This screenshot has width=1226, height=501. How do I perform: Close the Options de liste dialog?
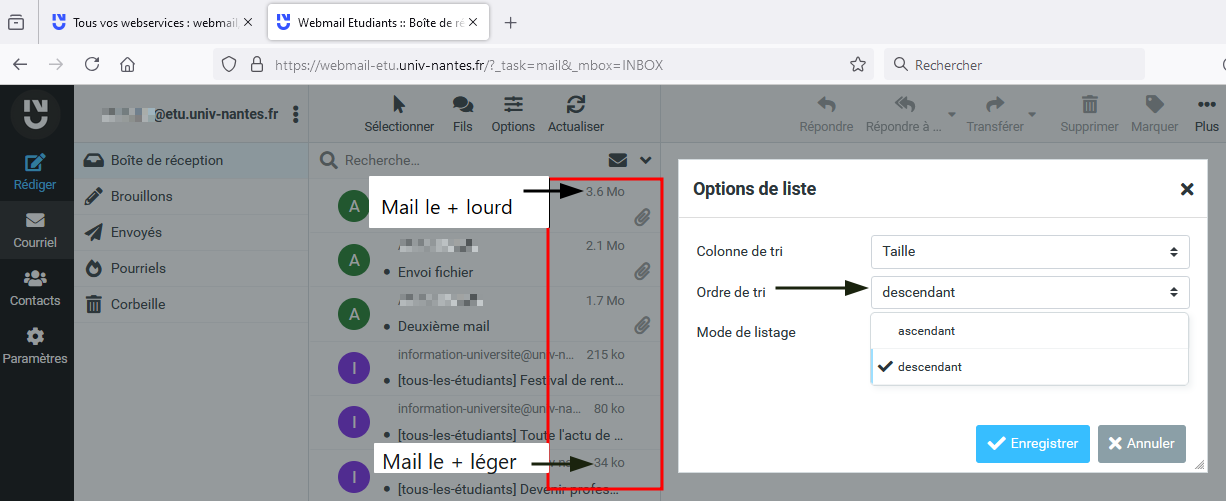[x=1187, y=189]
